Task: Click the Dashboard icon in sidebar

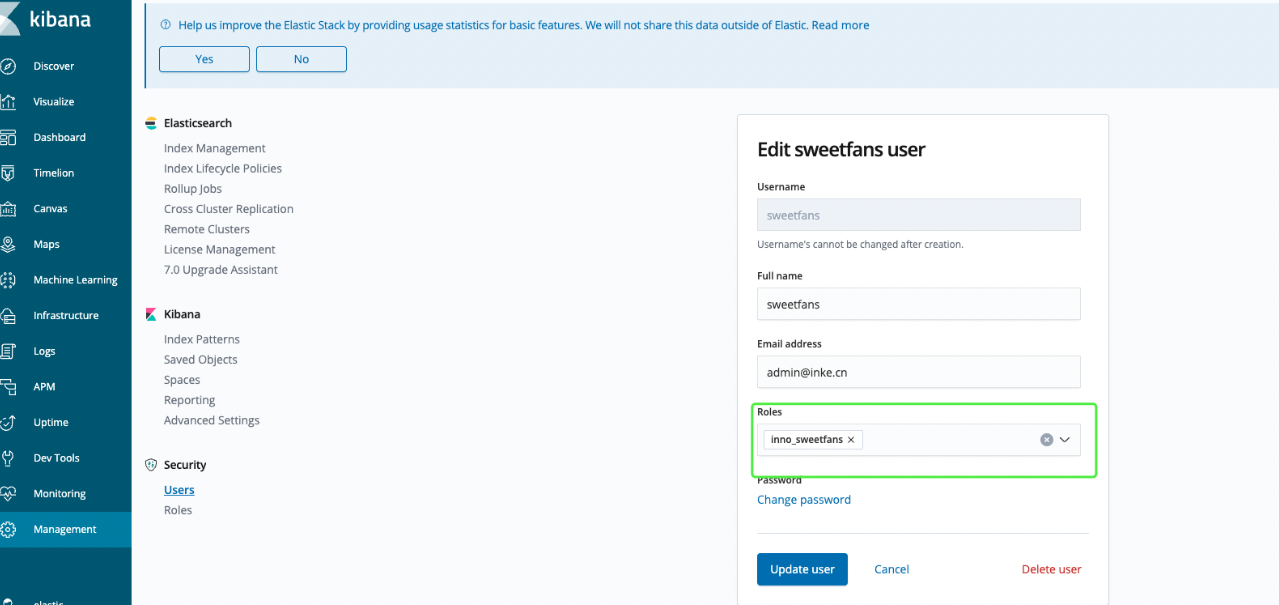Action: pyautogui.click(x=8, y=138)
